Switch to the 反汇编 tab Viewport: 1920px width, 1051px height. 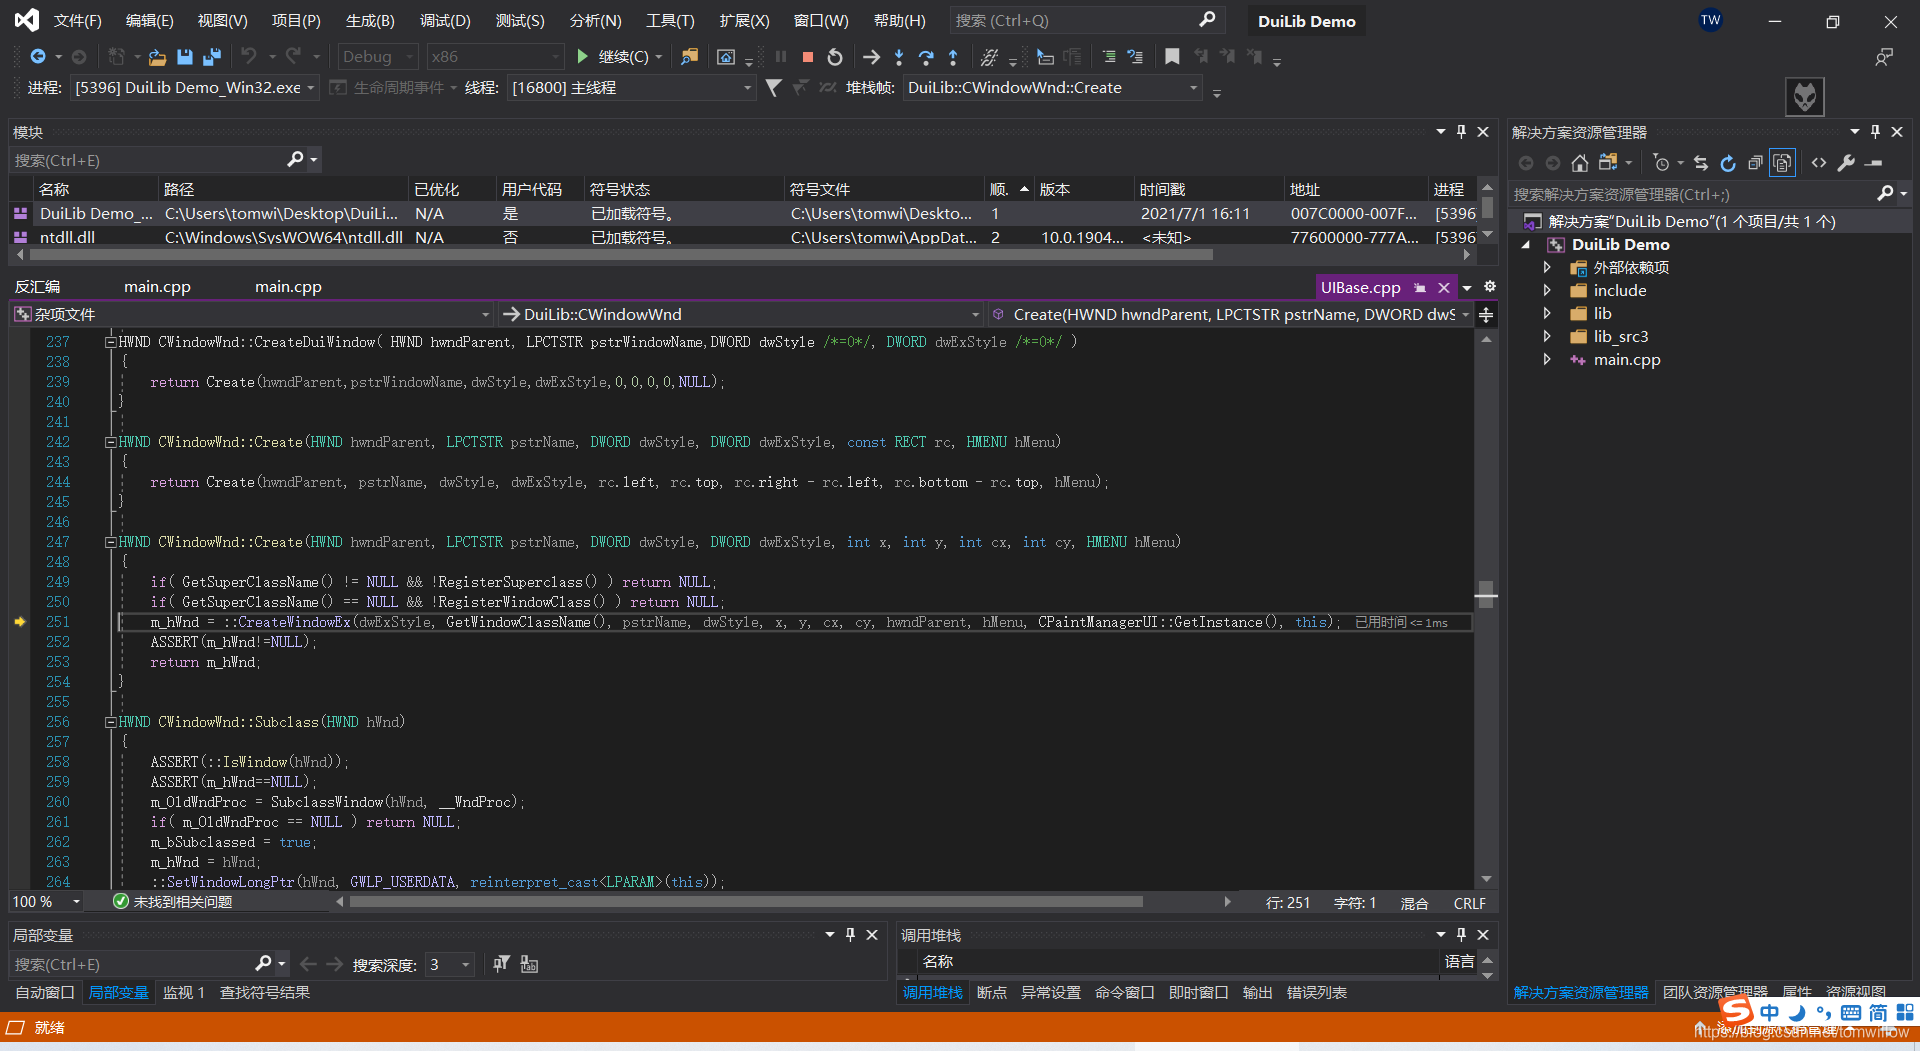(x=37, y=287)
